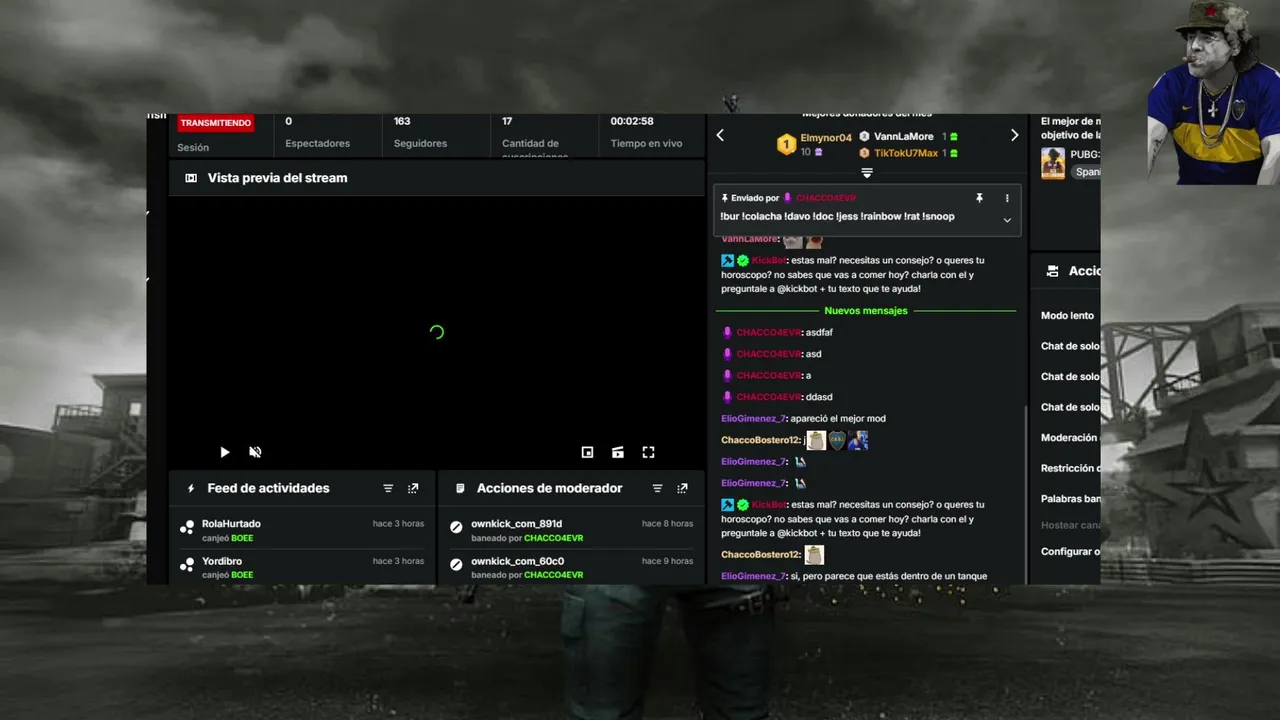This screenshot has width=1280, height=720.
Task: Click the reward icon beside Yordibro
Action: click(x=187, y=565)
